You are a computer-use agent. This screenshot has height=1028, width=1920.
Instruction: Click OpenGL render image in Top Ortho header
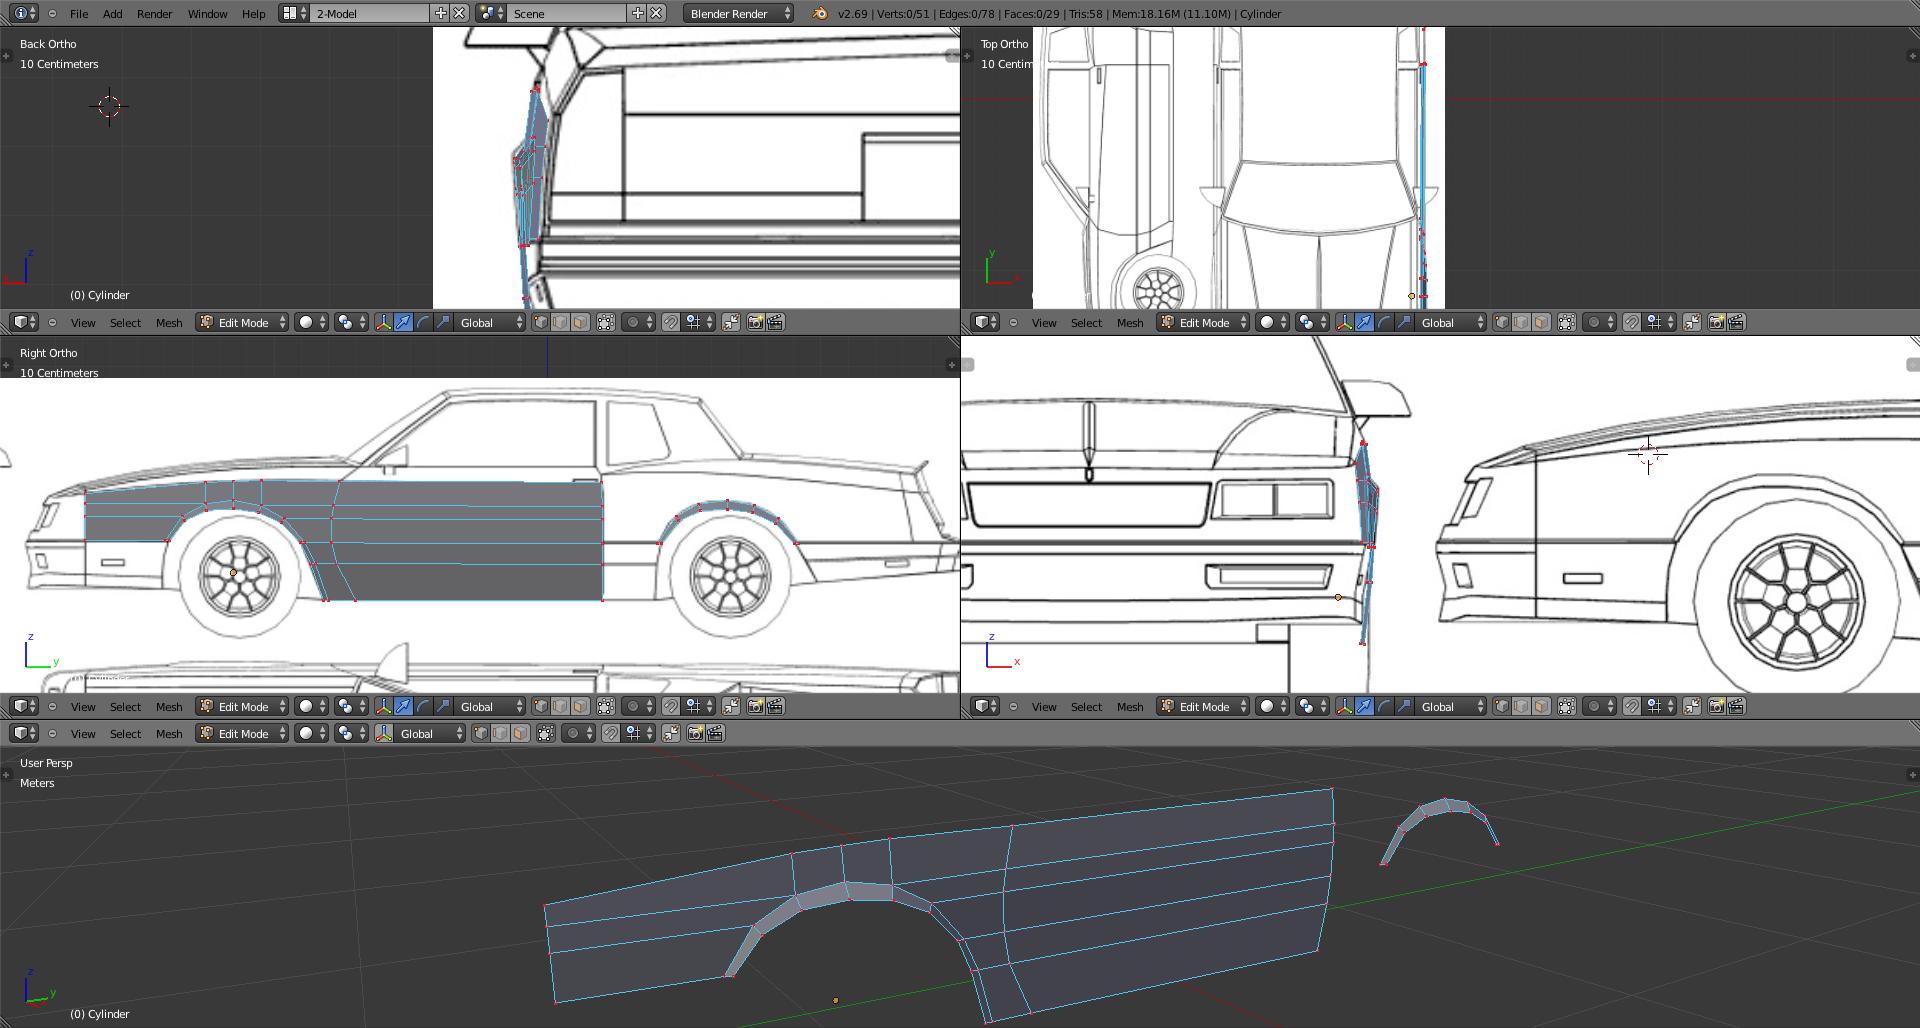pyautogui.click(x=1716, y=322)
